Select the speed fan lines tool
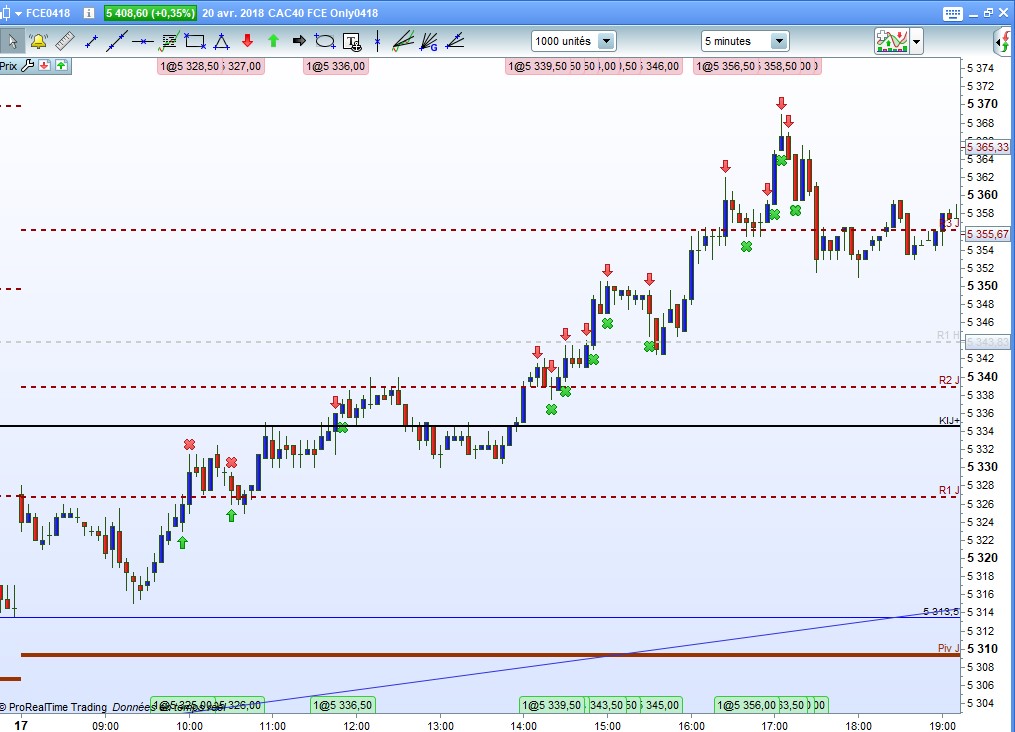The image size is (1015, 732). coord(455,41)
